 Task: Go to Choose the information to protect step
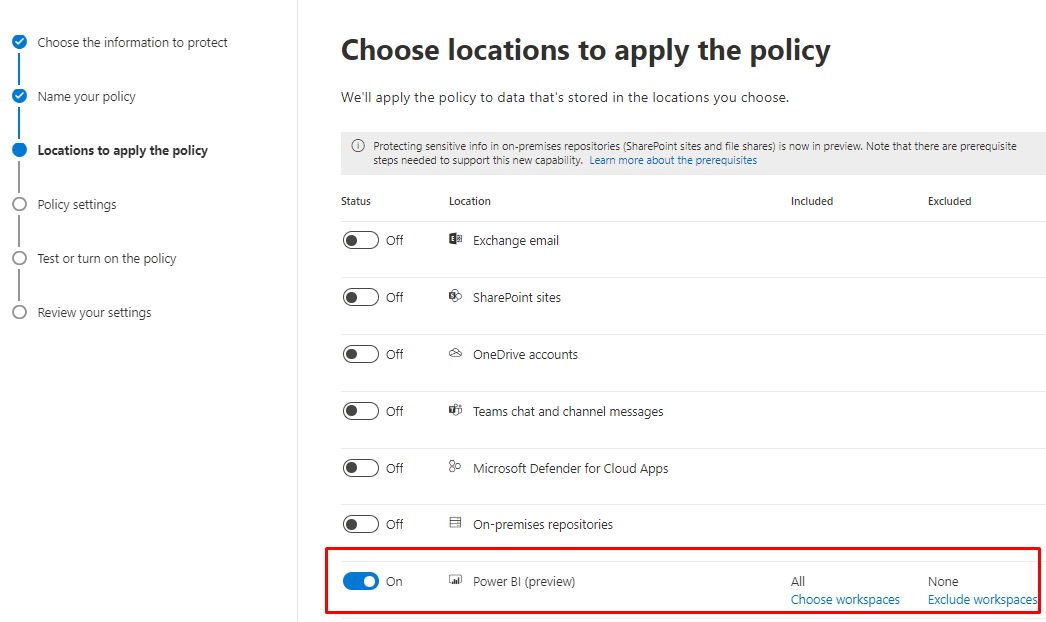click(132, 43)
